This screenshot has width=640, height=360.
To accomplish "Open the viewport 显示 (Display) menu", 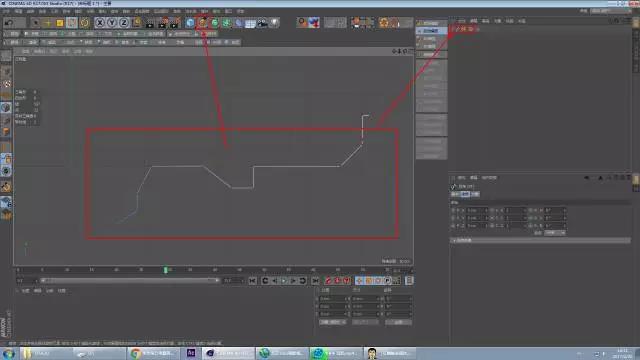I will point(53,51).
